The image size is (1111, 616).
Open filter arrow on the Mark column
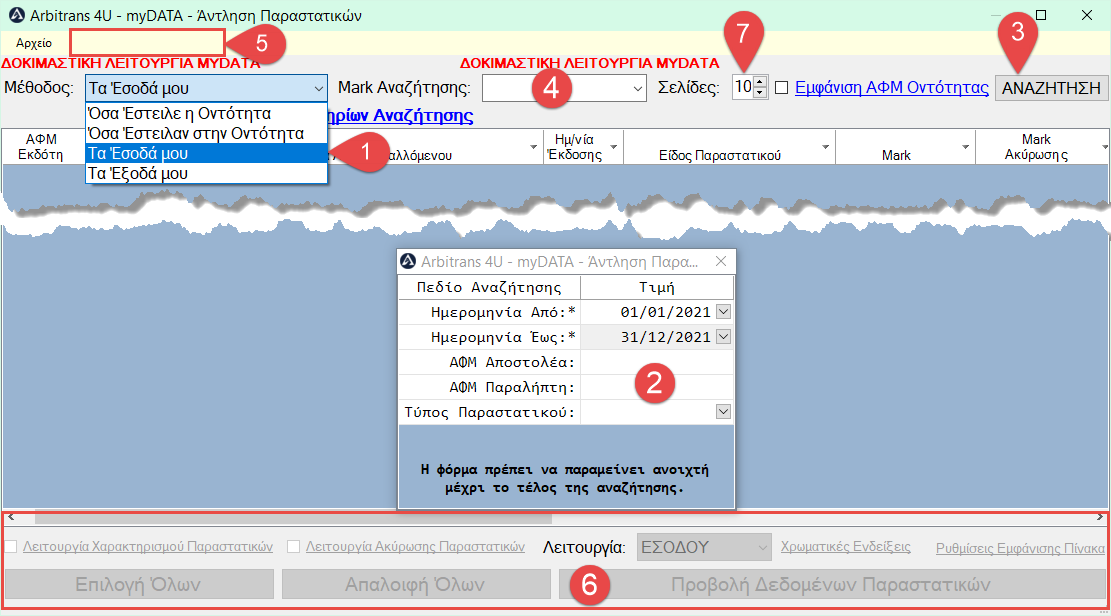click(x=965, y=147)
